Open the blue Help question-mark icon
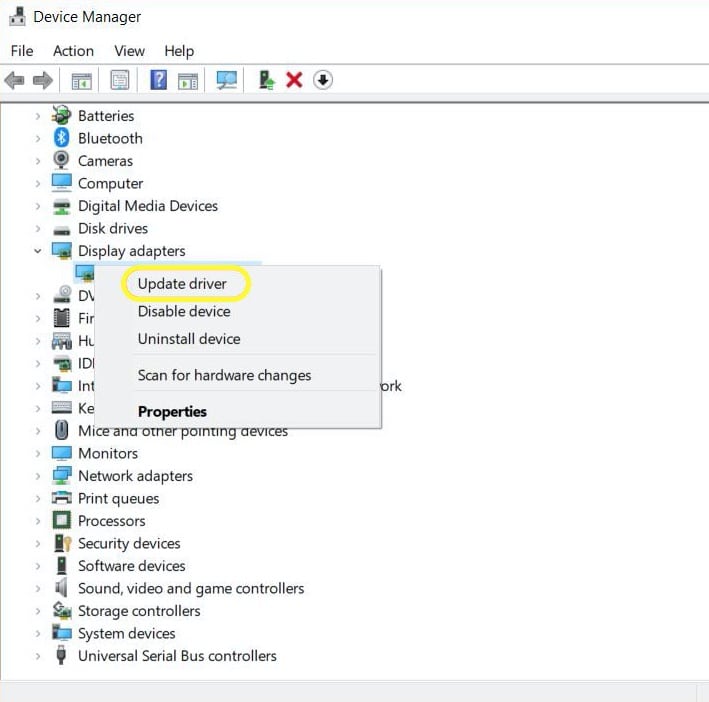Screen dimensions: 709x702 coord(158,80)
